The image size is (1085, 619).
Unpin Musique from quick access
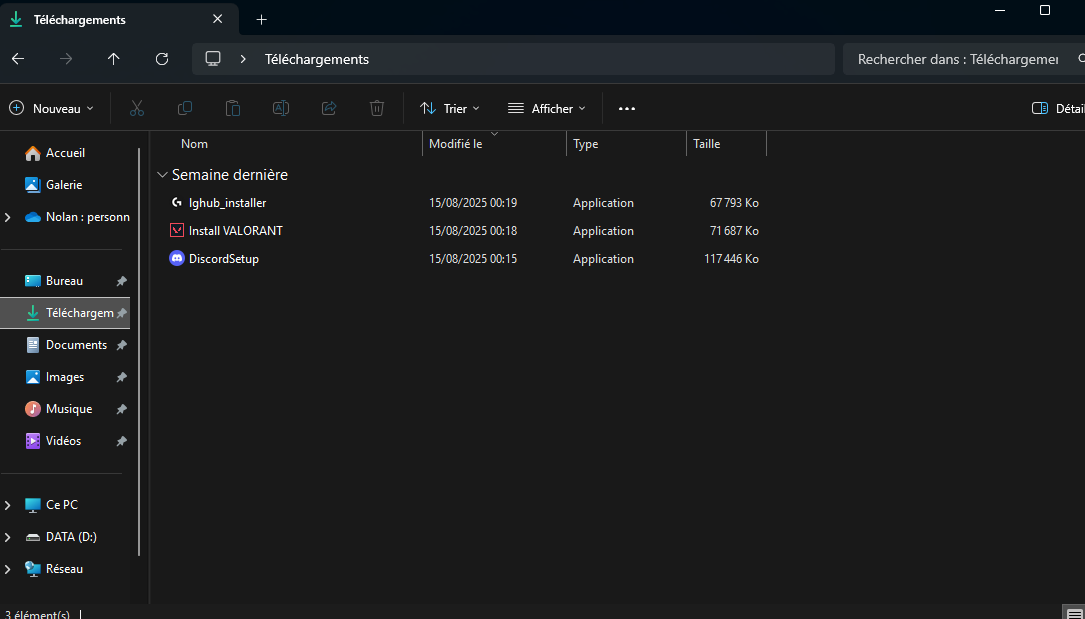click(x=122, y=409)
